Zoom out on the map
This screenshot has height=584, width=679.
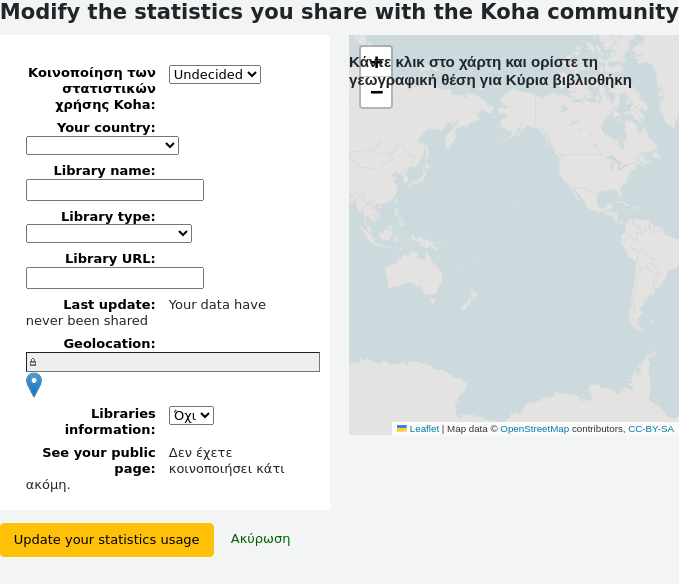click(376, 92)
